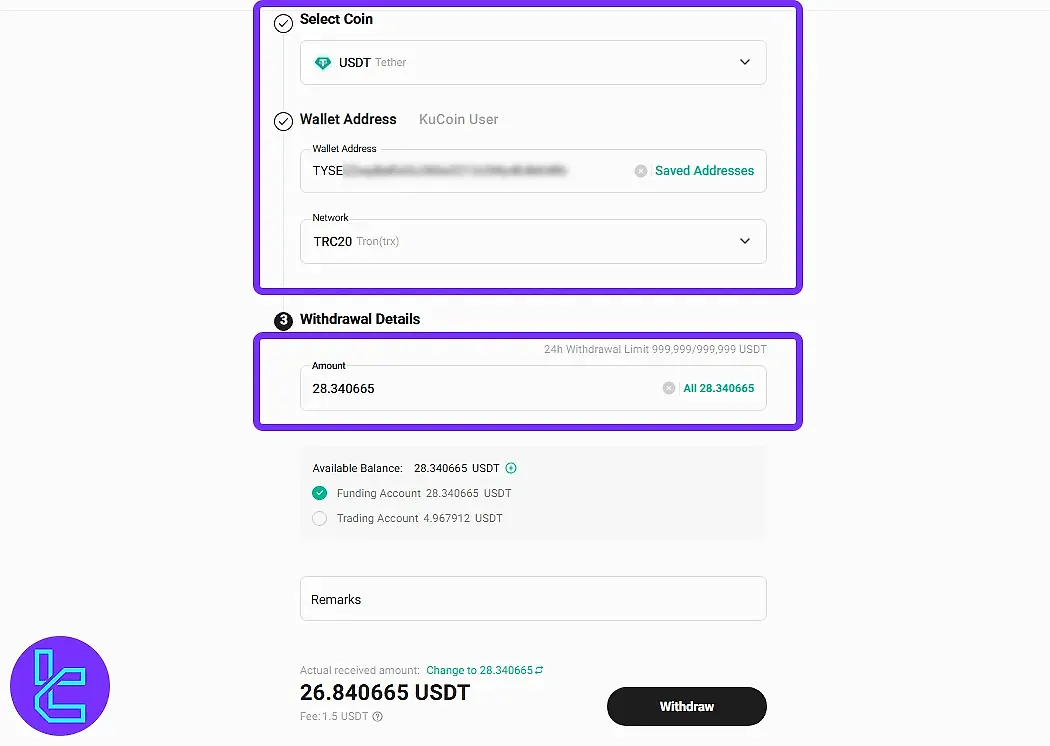
Task: Click the deposit plus icon beside Available Balance
Action: point(510,468)
